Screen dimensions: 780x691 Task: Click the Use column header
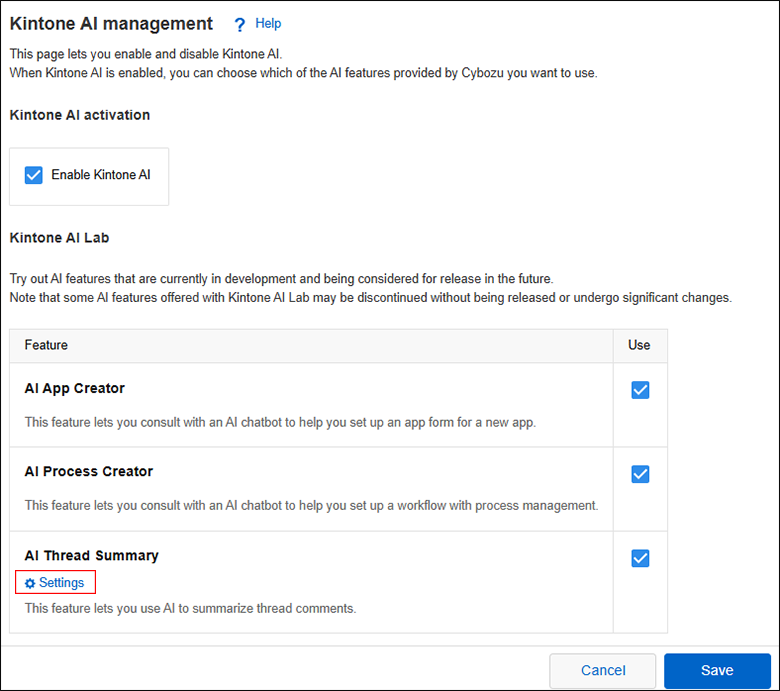pos(639,345)
